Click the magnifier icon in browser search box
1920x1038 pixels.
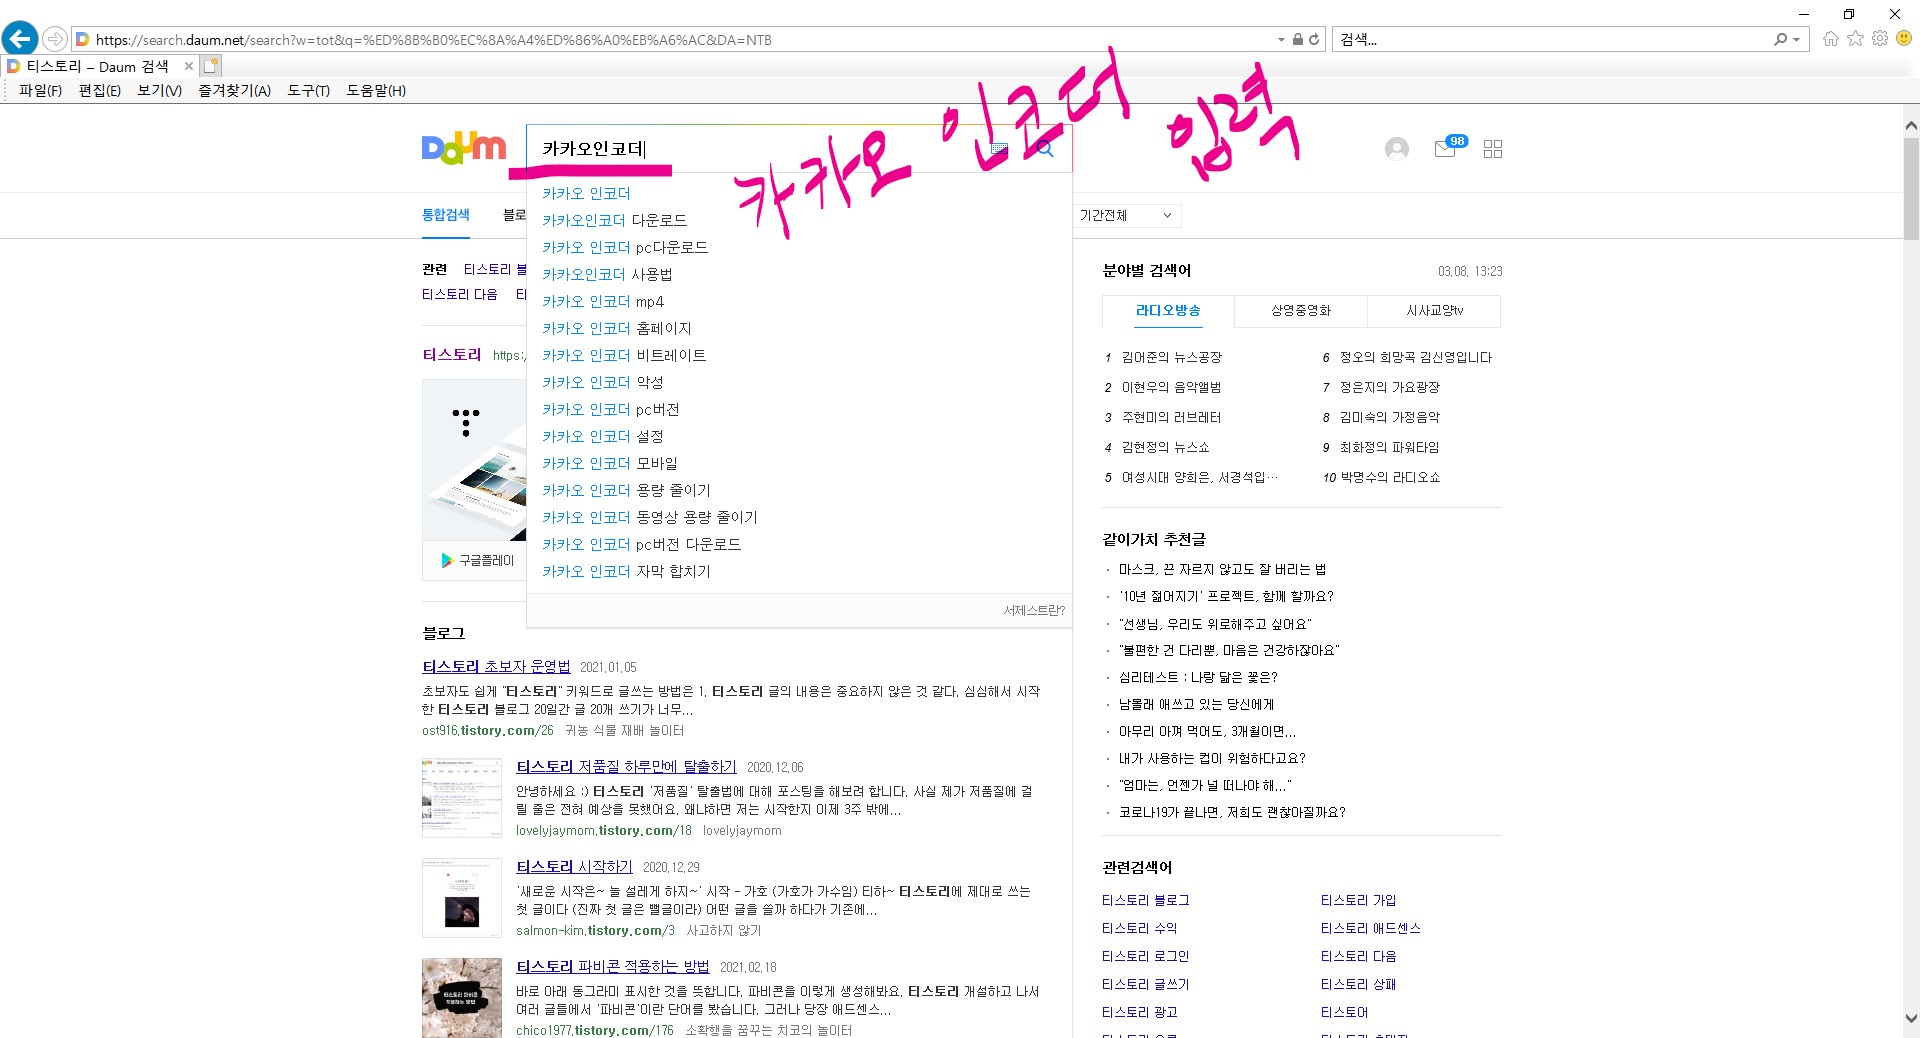(x=1781, y=40)
